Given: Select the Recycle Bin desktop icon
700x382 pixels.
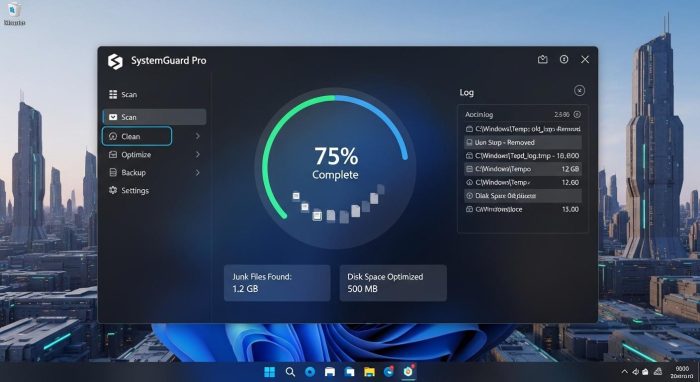Looking at the screenshot, I should click(14, 13).
